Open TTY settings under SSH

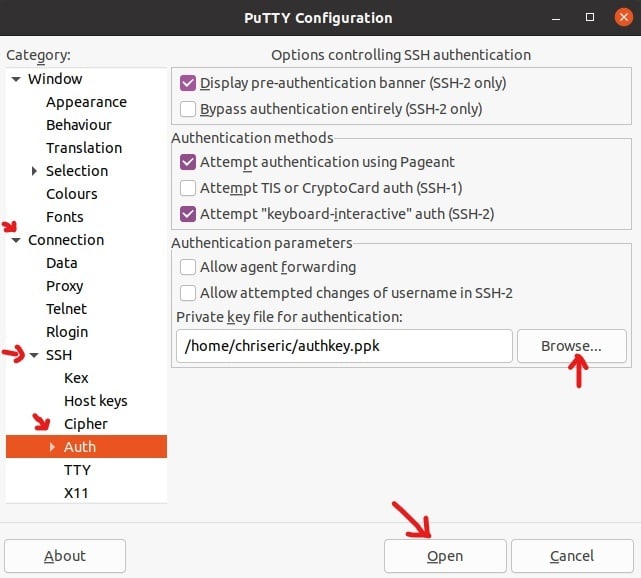tap(77, 470)
